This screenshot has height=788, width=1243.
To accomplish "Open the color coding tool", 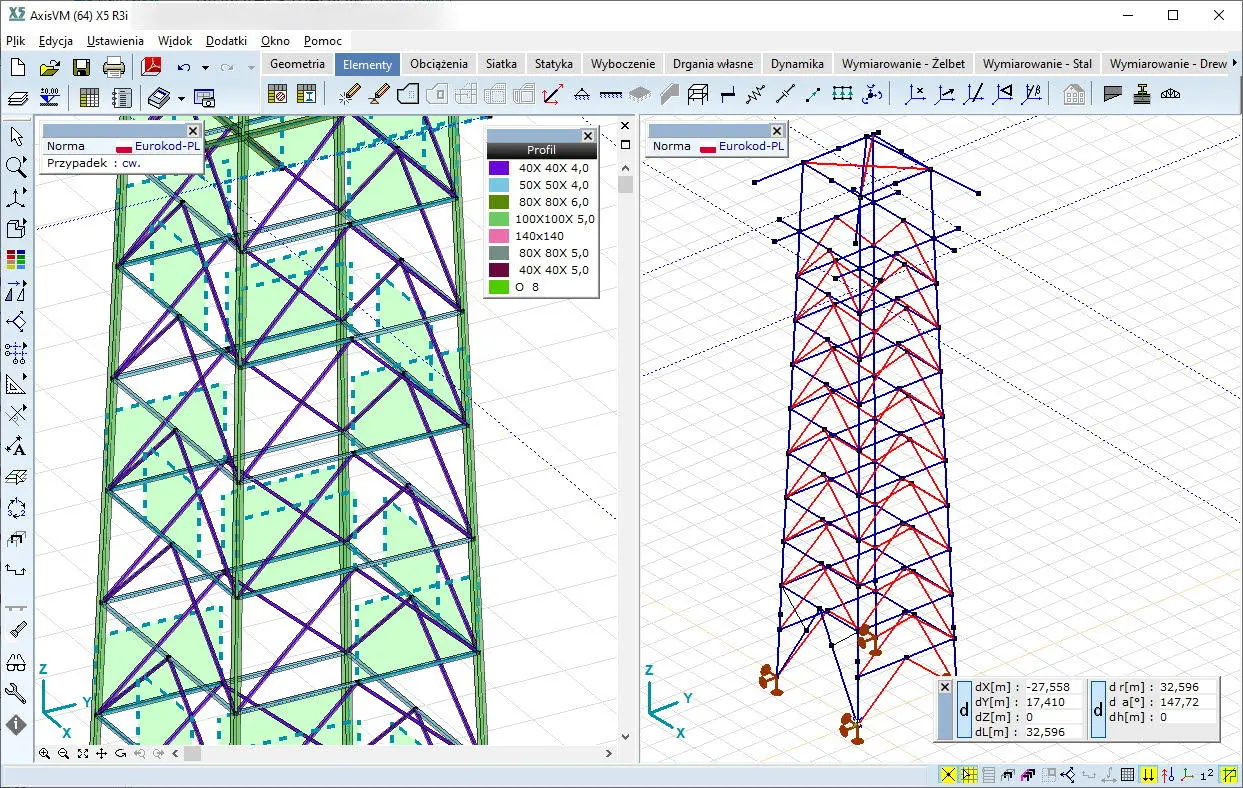I will point(16,260).
